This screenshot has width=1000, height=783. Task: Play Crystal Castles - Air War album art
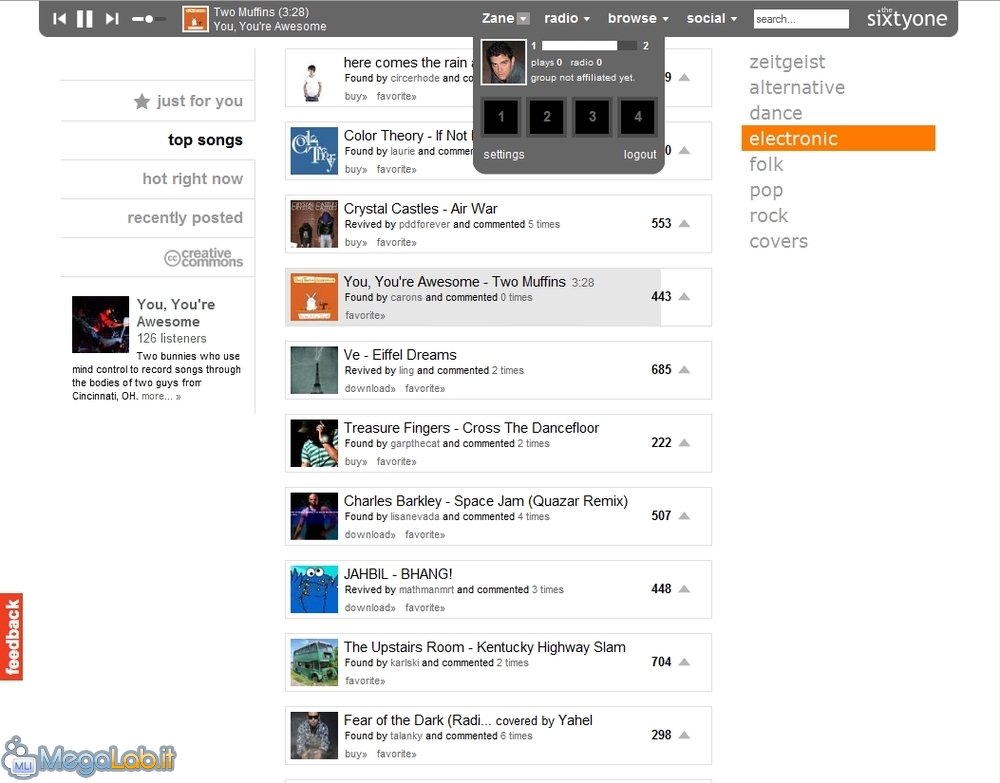pyautogui.click(x=314, y=224)
